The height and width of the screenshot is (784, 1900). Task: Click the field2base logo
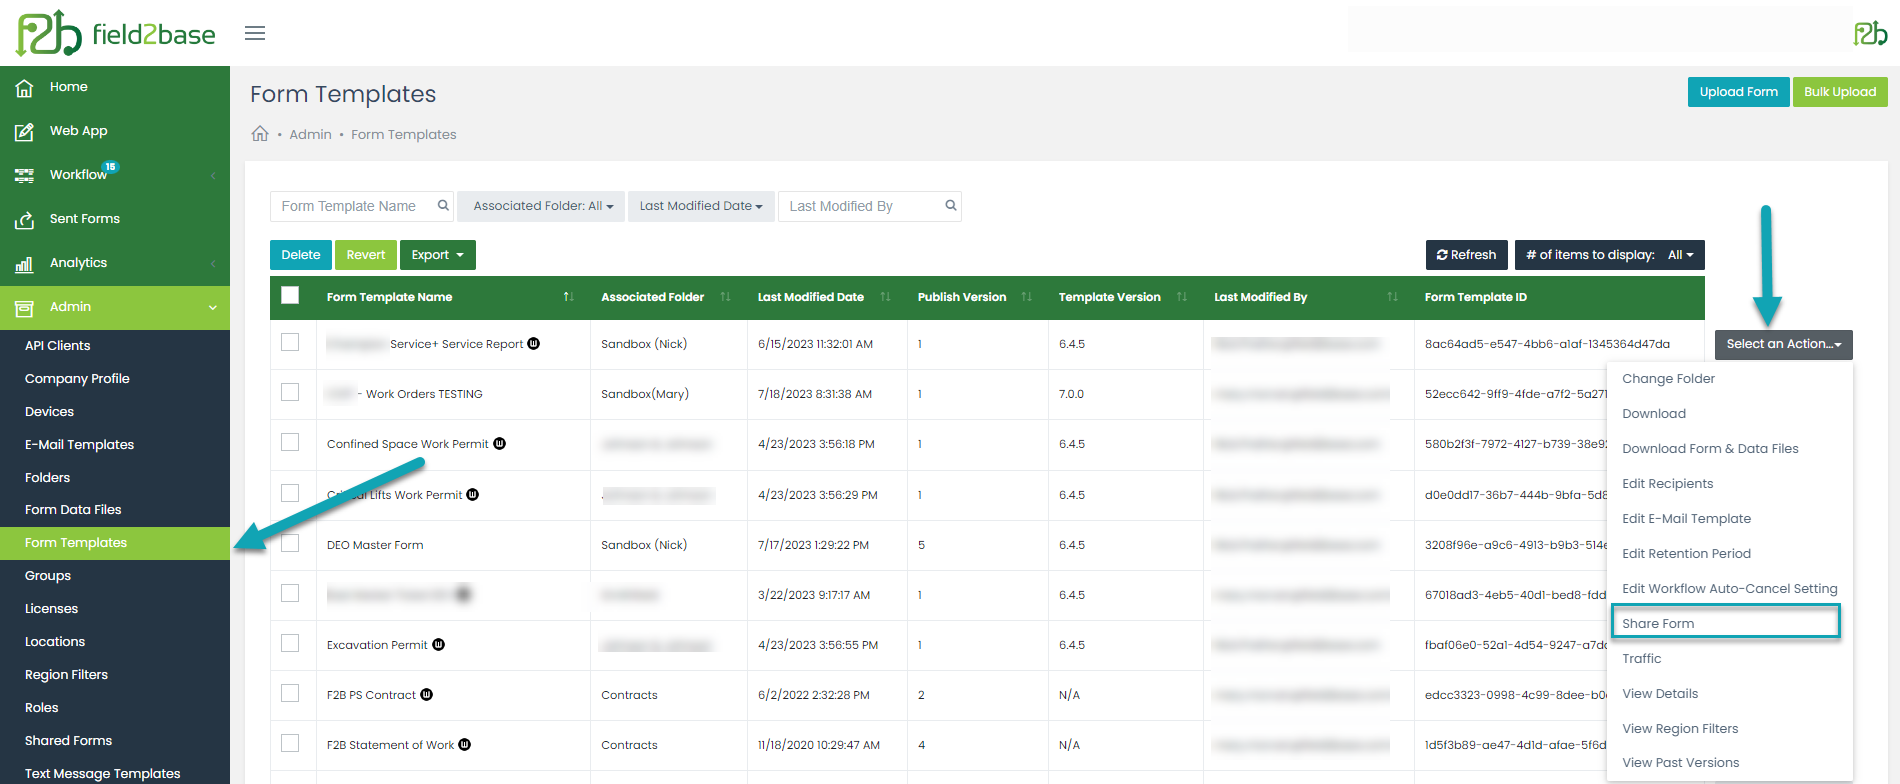[115, 33]
